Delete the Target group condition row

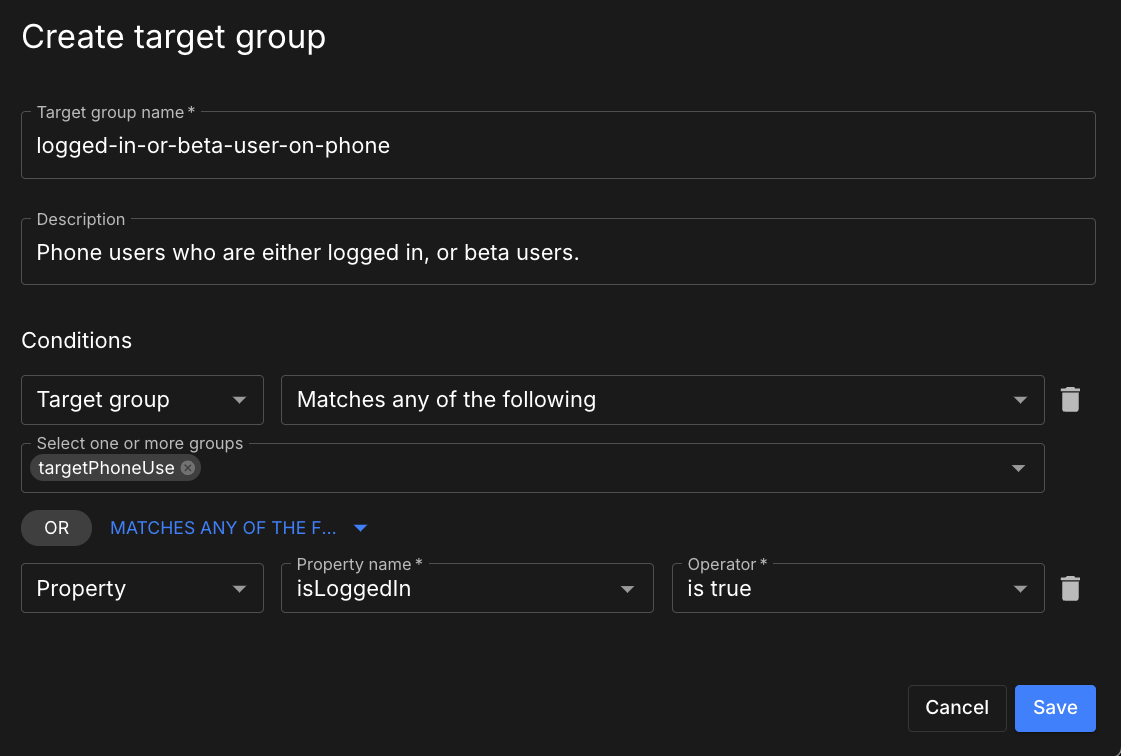[x=1070, y=399]
